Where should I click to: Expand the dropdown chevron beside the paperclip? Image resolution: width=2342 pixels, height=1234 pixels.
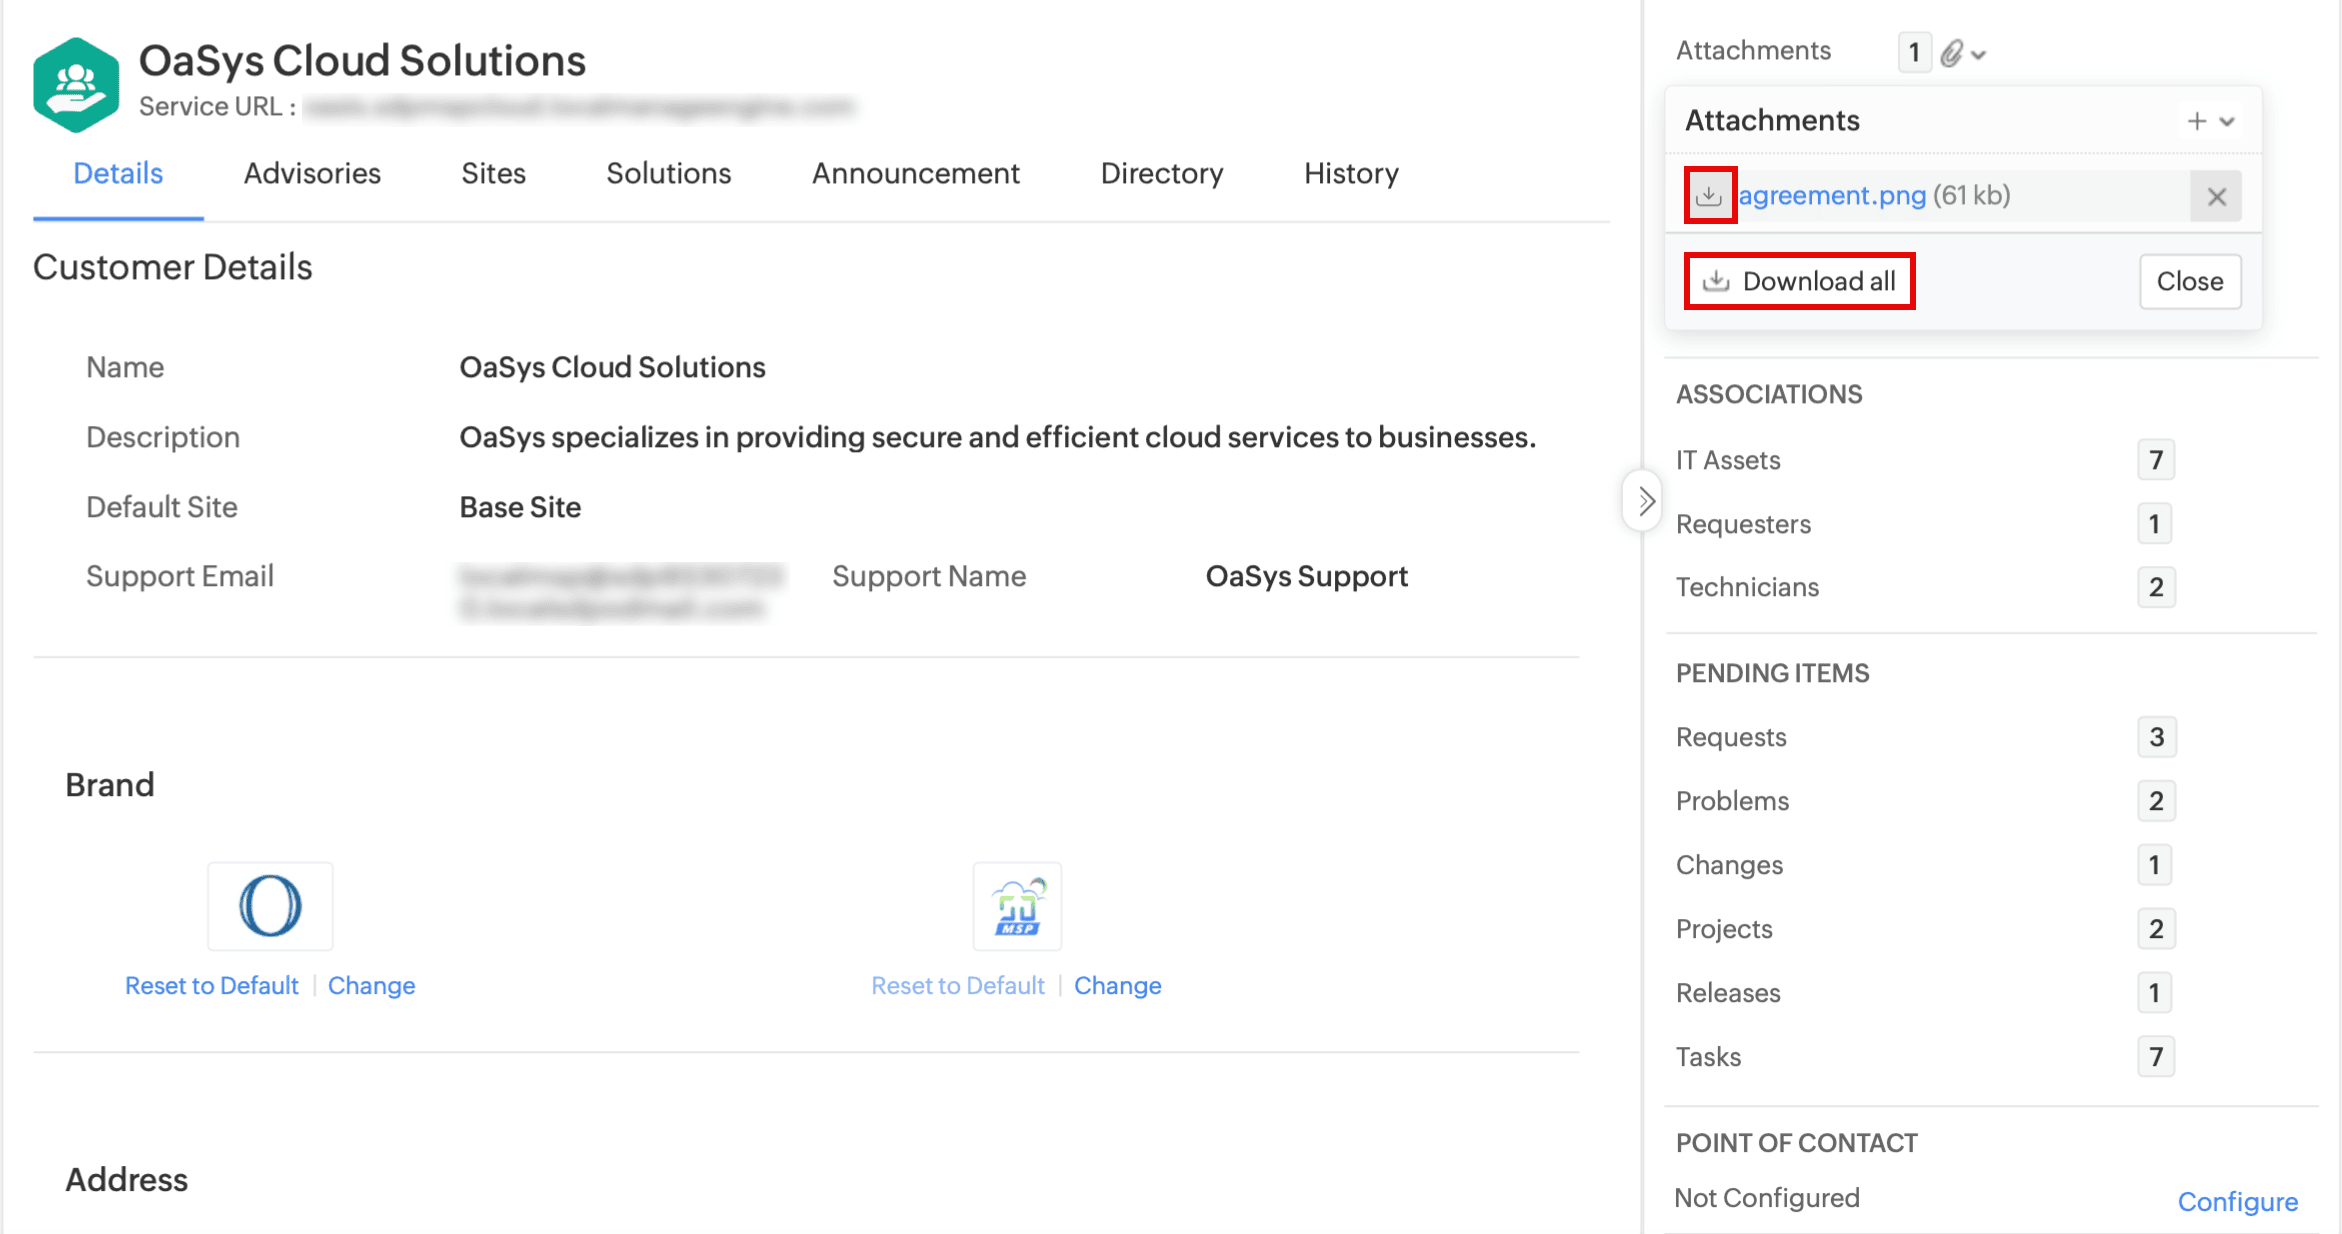coord(1979,55)
